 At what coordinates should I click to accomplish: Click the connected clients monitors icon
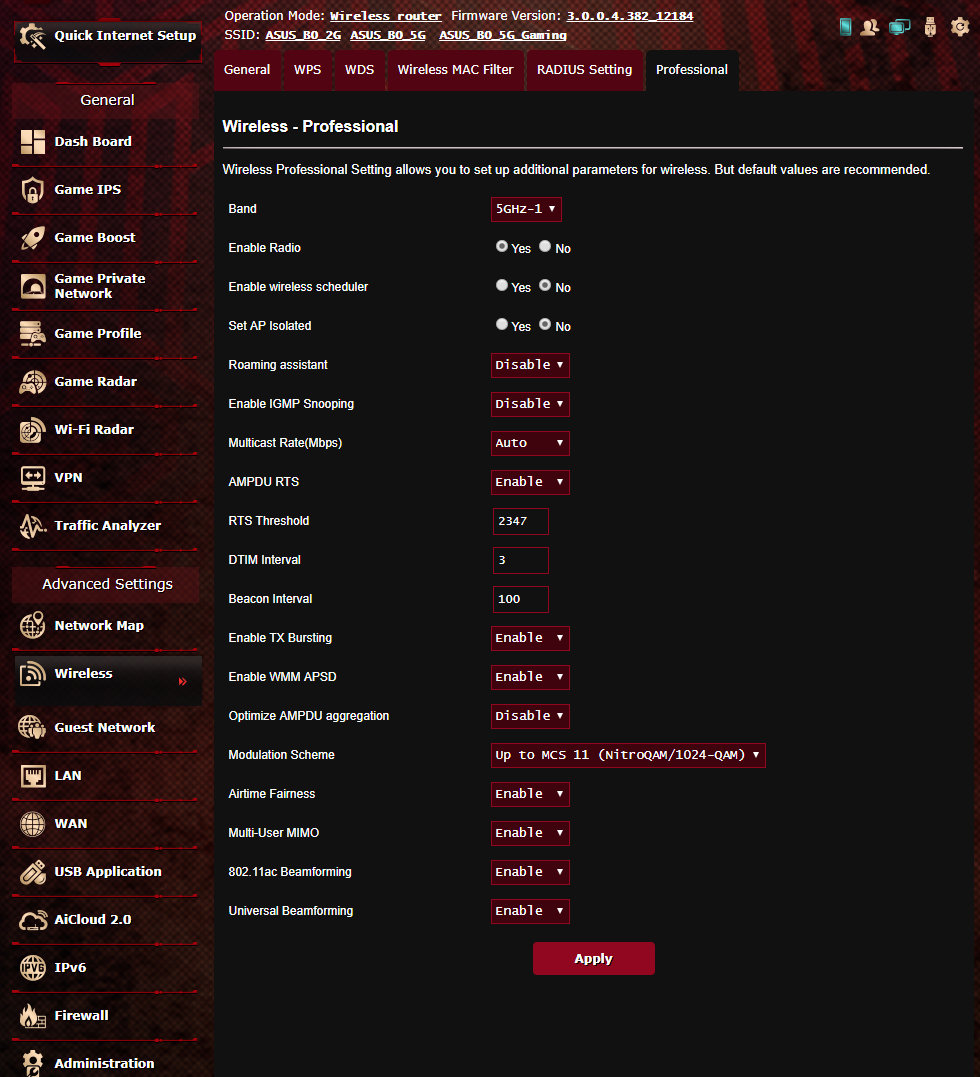(900, 27)
